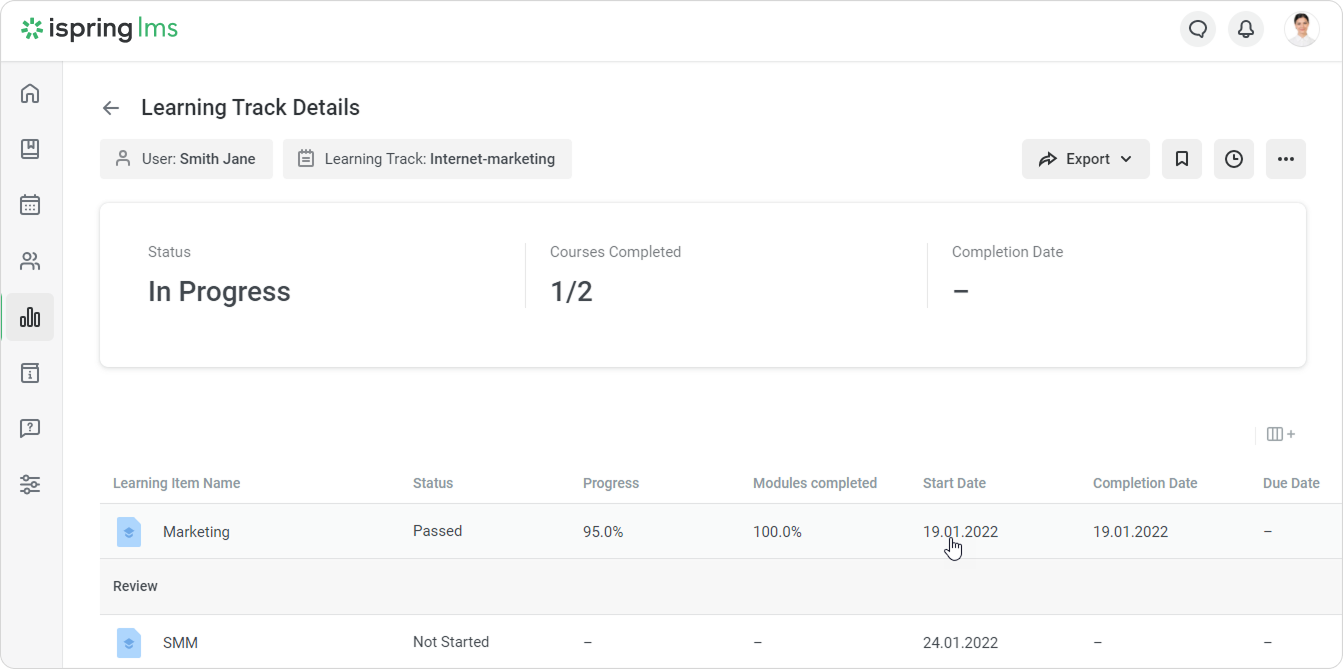
Task: Open the settings sliders icon in sidebar
Action: pos(30,485)
